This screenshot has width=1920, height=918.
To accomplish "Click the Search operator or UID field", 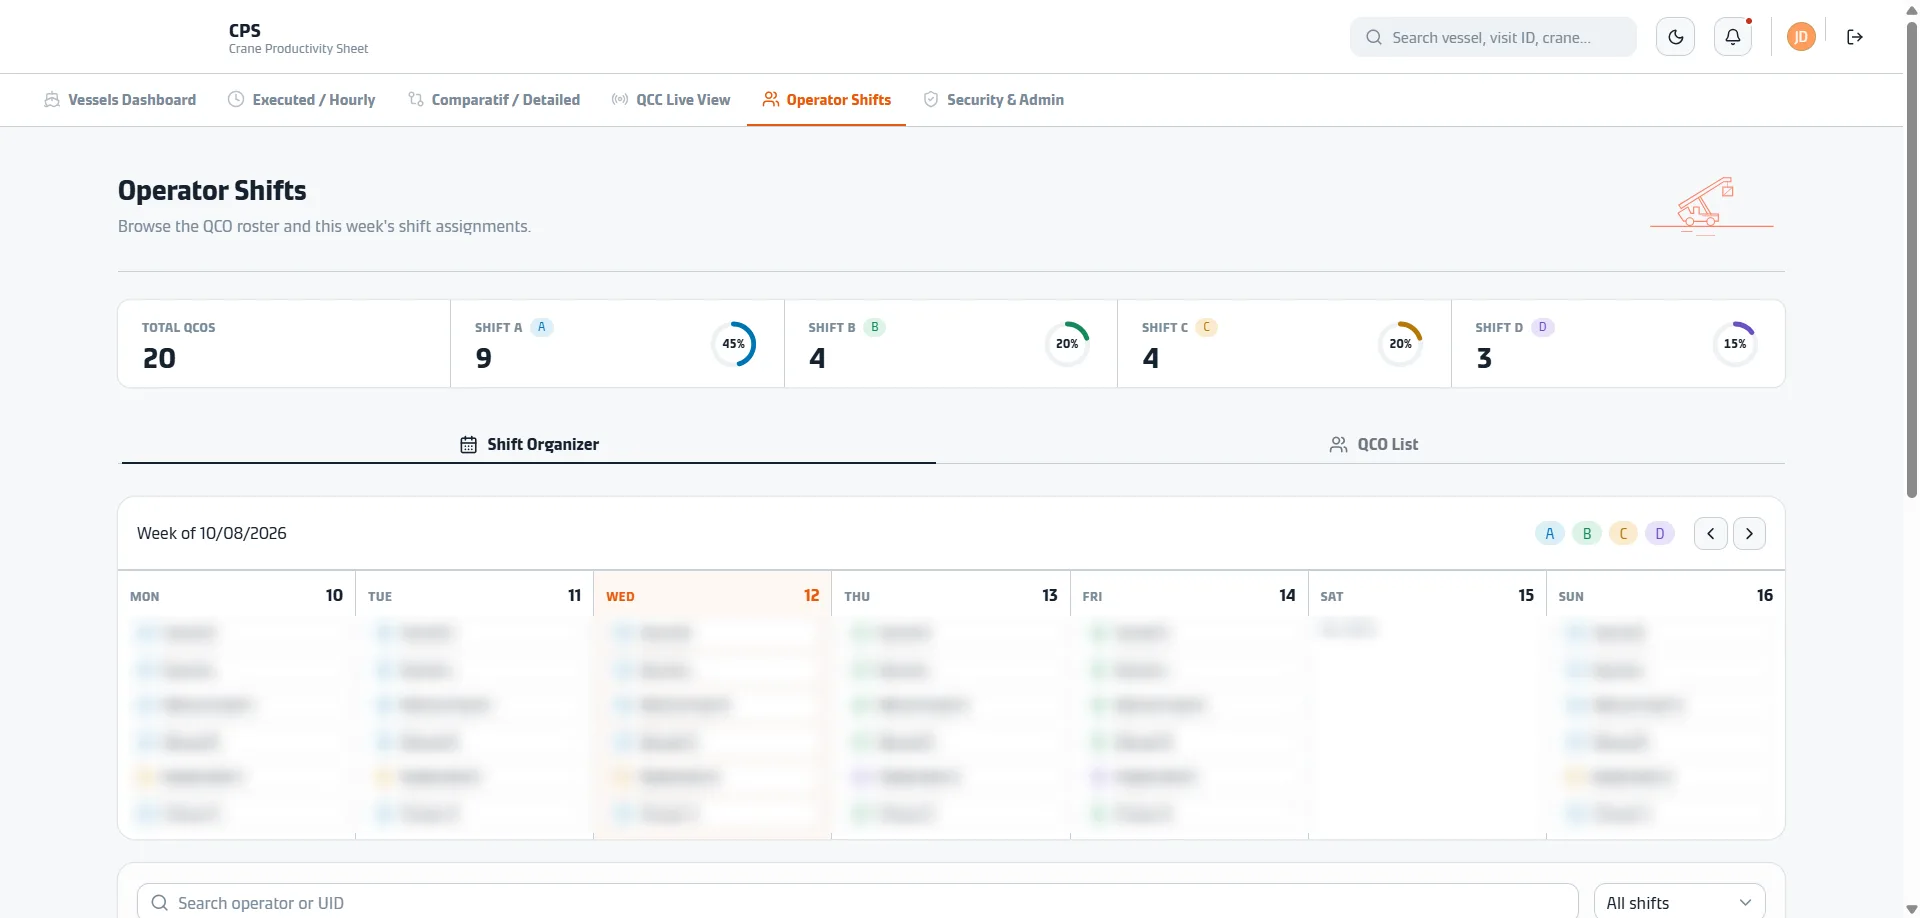I will pyautogui.click(x=857, y=903).
